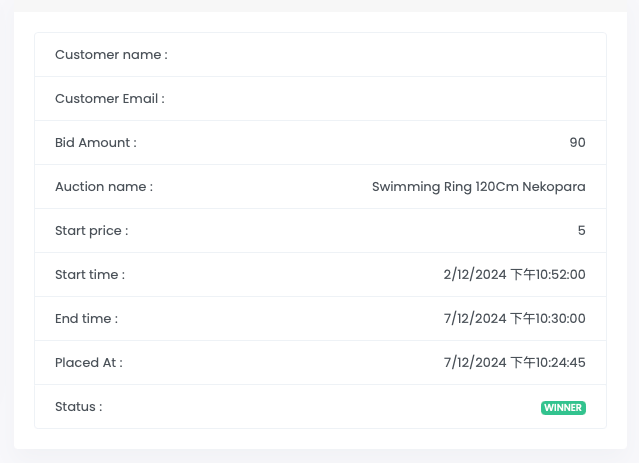Viewport: 639px width, 463px height.
Task: Select the start price value 5
Action: pyautogui.click(x=581, y=231)
